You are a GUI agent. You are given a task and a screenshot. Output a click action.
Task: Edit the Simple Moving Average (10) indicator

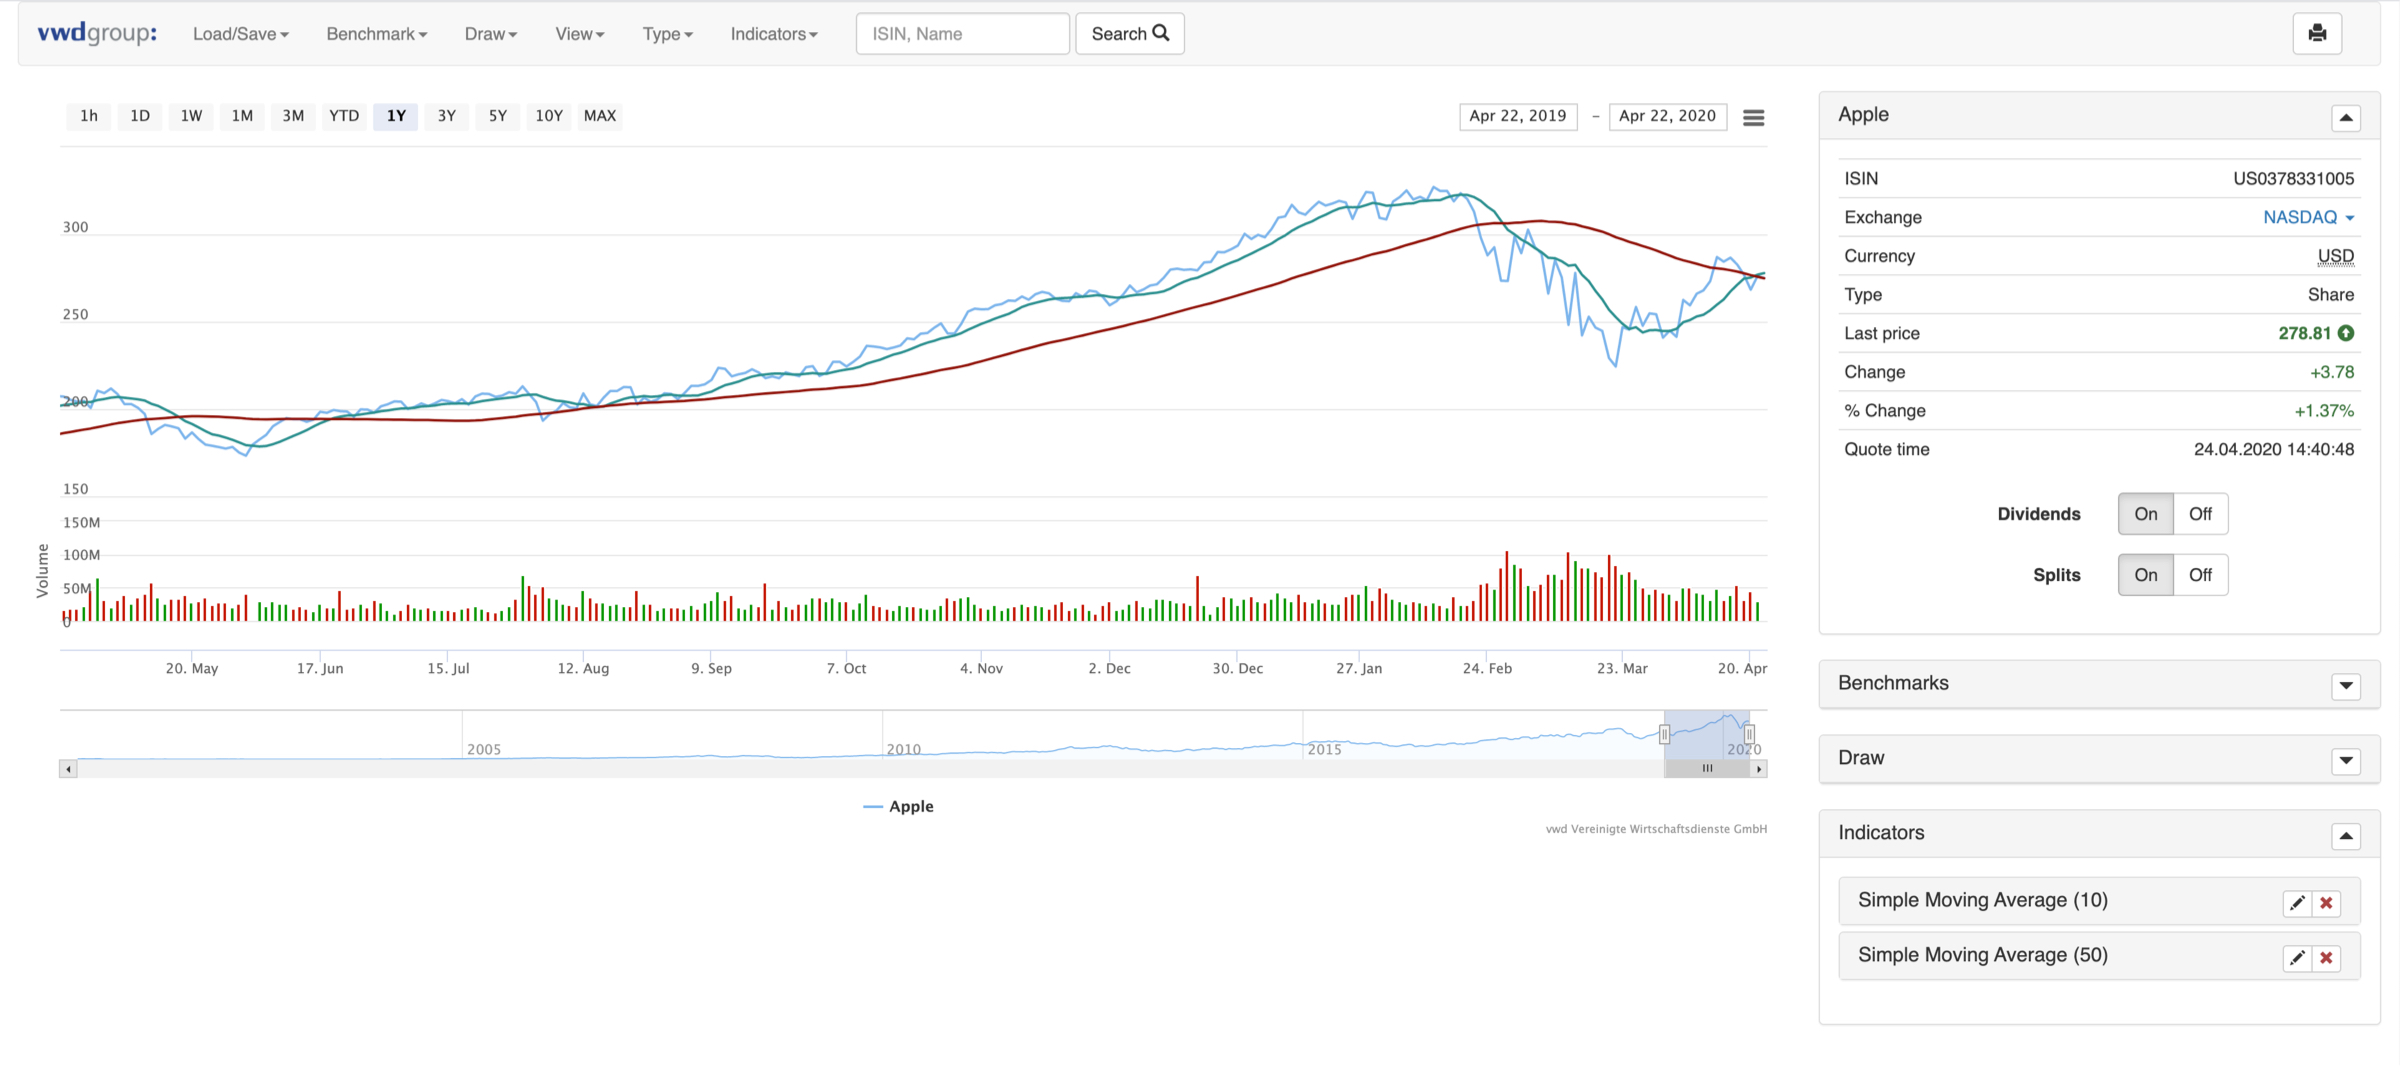pyautogui.click(x=2297, y=901)
